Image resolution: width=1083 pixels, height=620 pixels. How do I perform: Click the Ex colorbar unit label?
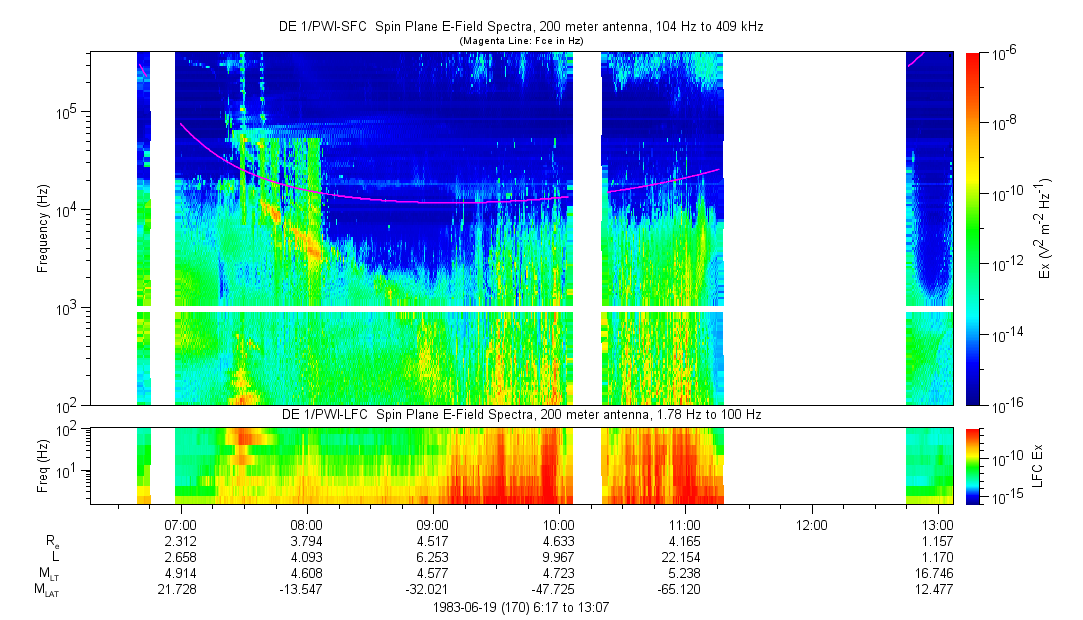click(x=1043, y=229)
